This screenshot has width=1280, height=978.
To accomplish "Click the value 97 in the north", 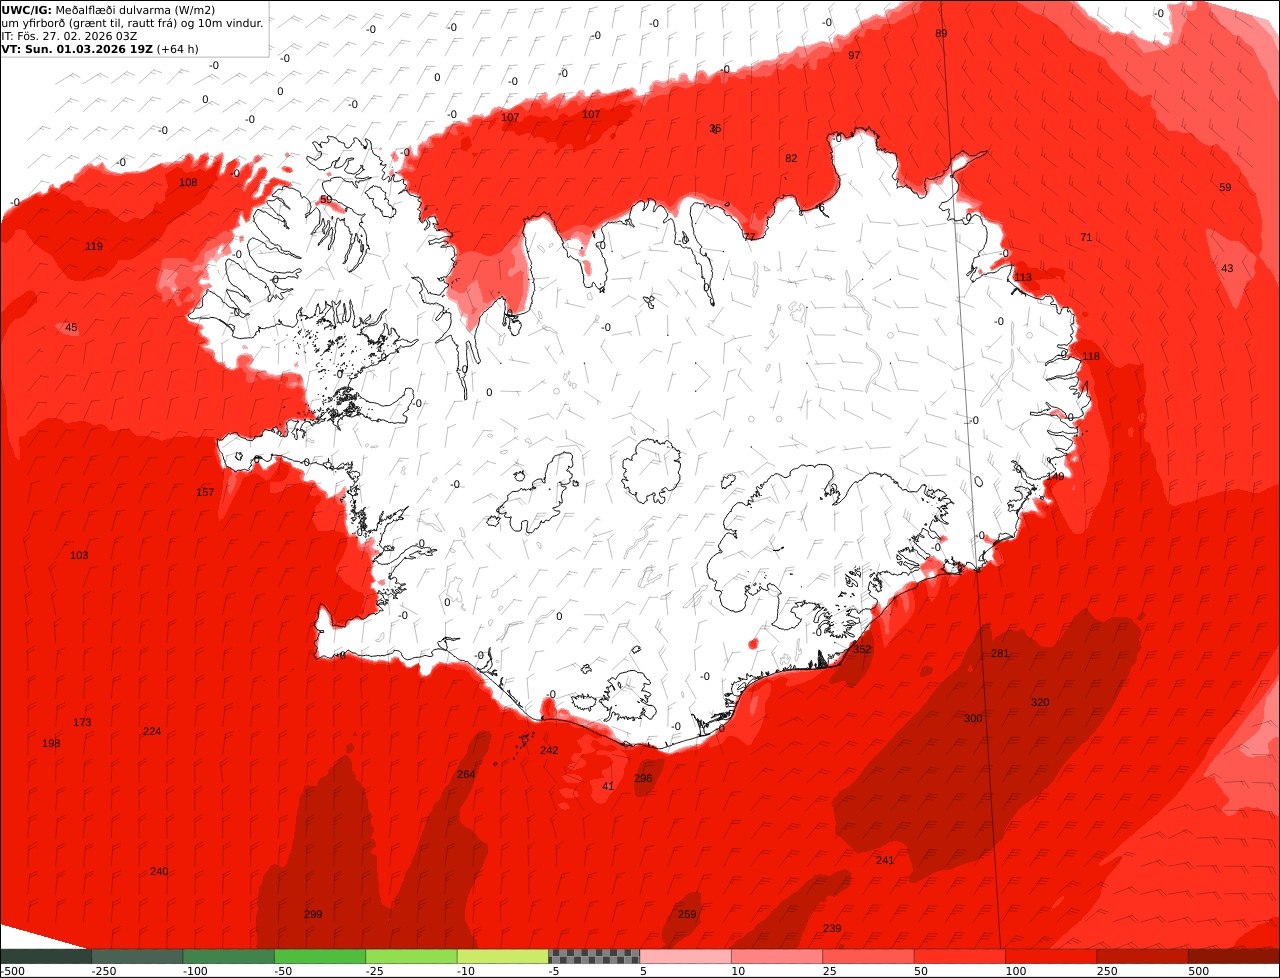I will coord(854,55).
